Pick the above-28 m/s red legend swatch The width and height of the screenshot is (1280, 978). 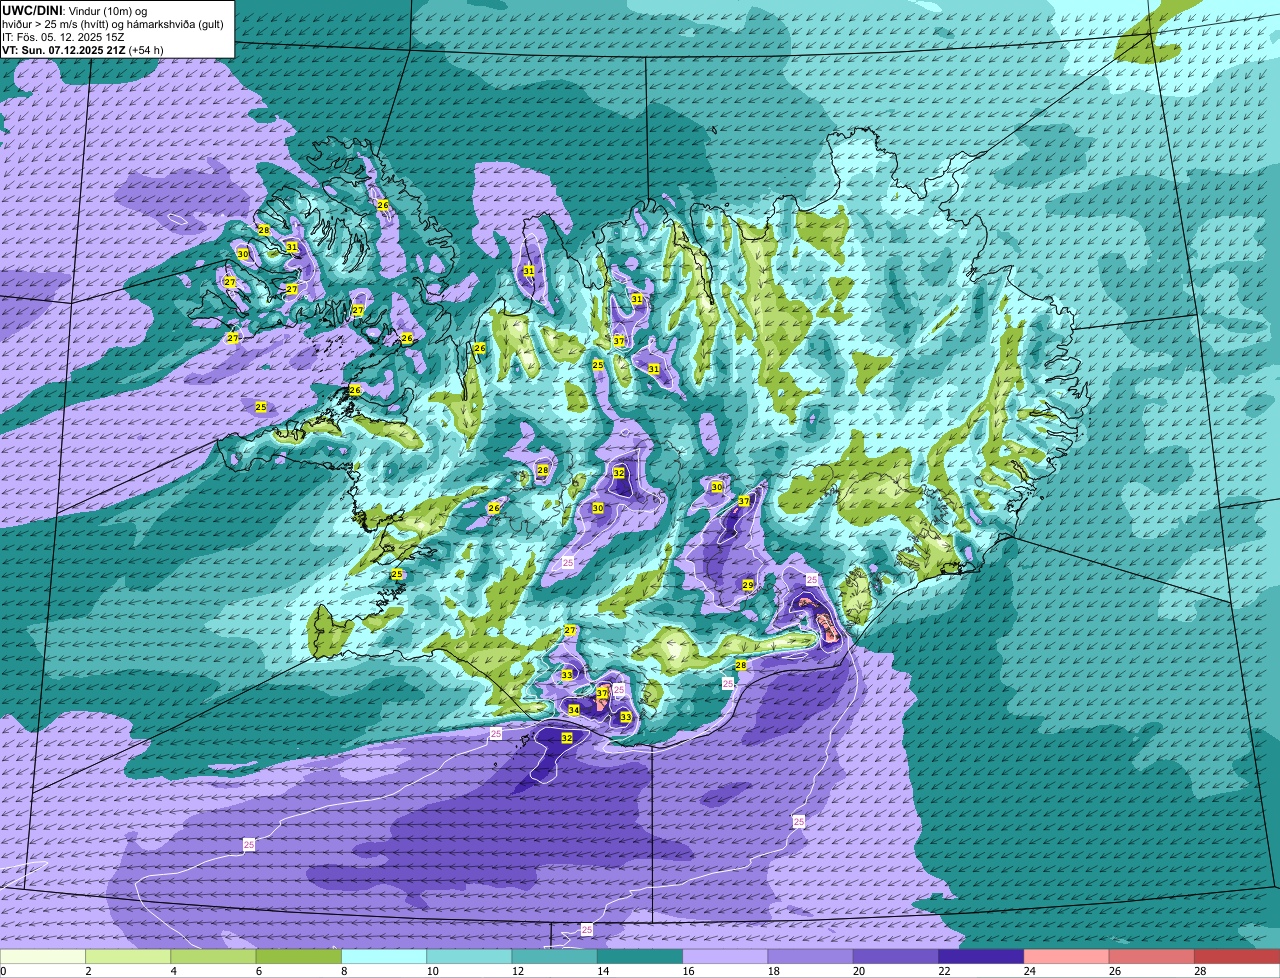point(1238,956)
